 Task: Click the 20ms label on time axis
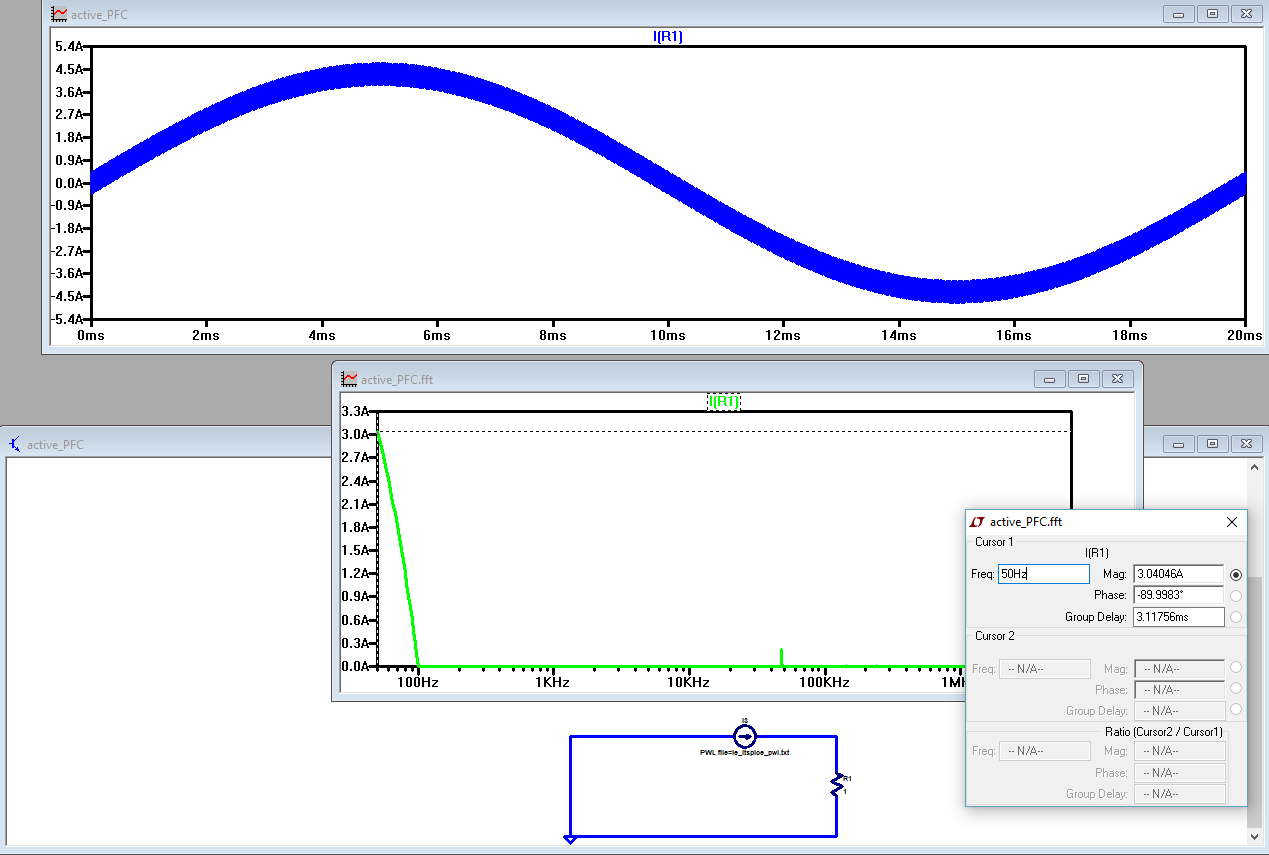coord(1245,336)
